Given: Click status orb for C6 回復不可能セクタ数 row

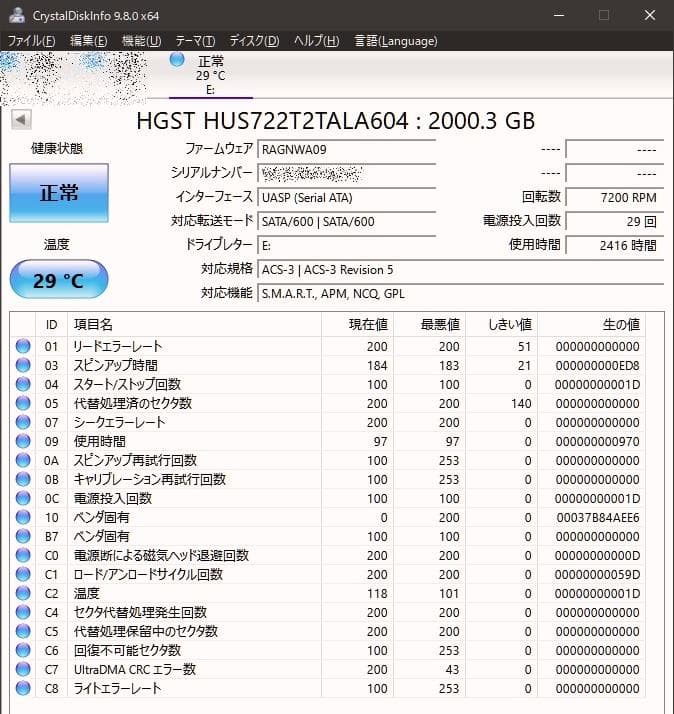Looking at the screenshot, I should (x=23, y=650).
